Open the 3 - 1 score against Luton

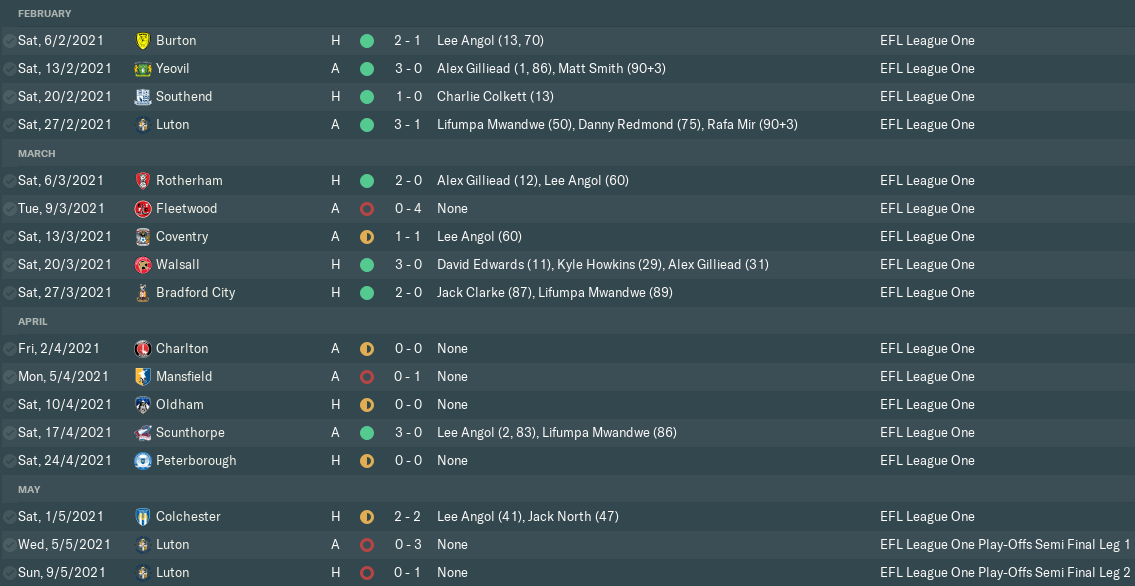[x=408, y=125]
